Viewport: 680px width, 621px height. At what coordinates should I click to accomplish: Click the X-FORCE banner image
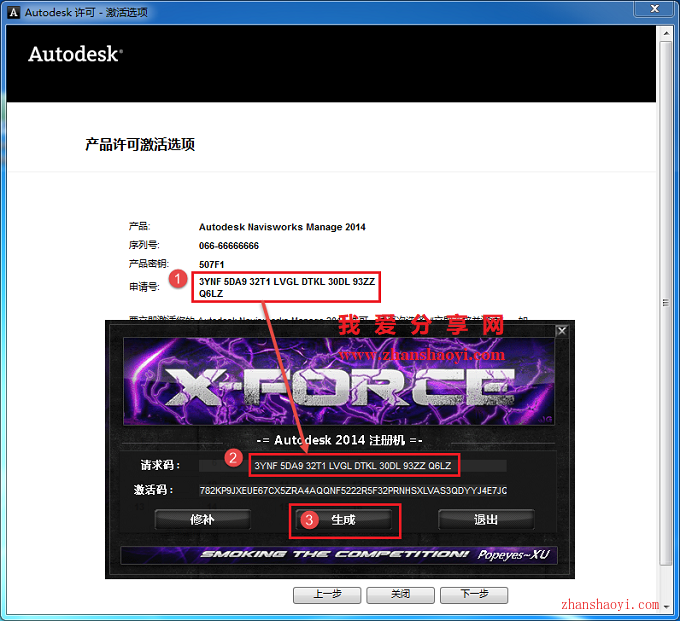tap(339, 382)
